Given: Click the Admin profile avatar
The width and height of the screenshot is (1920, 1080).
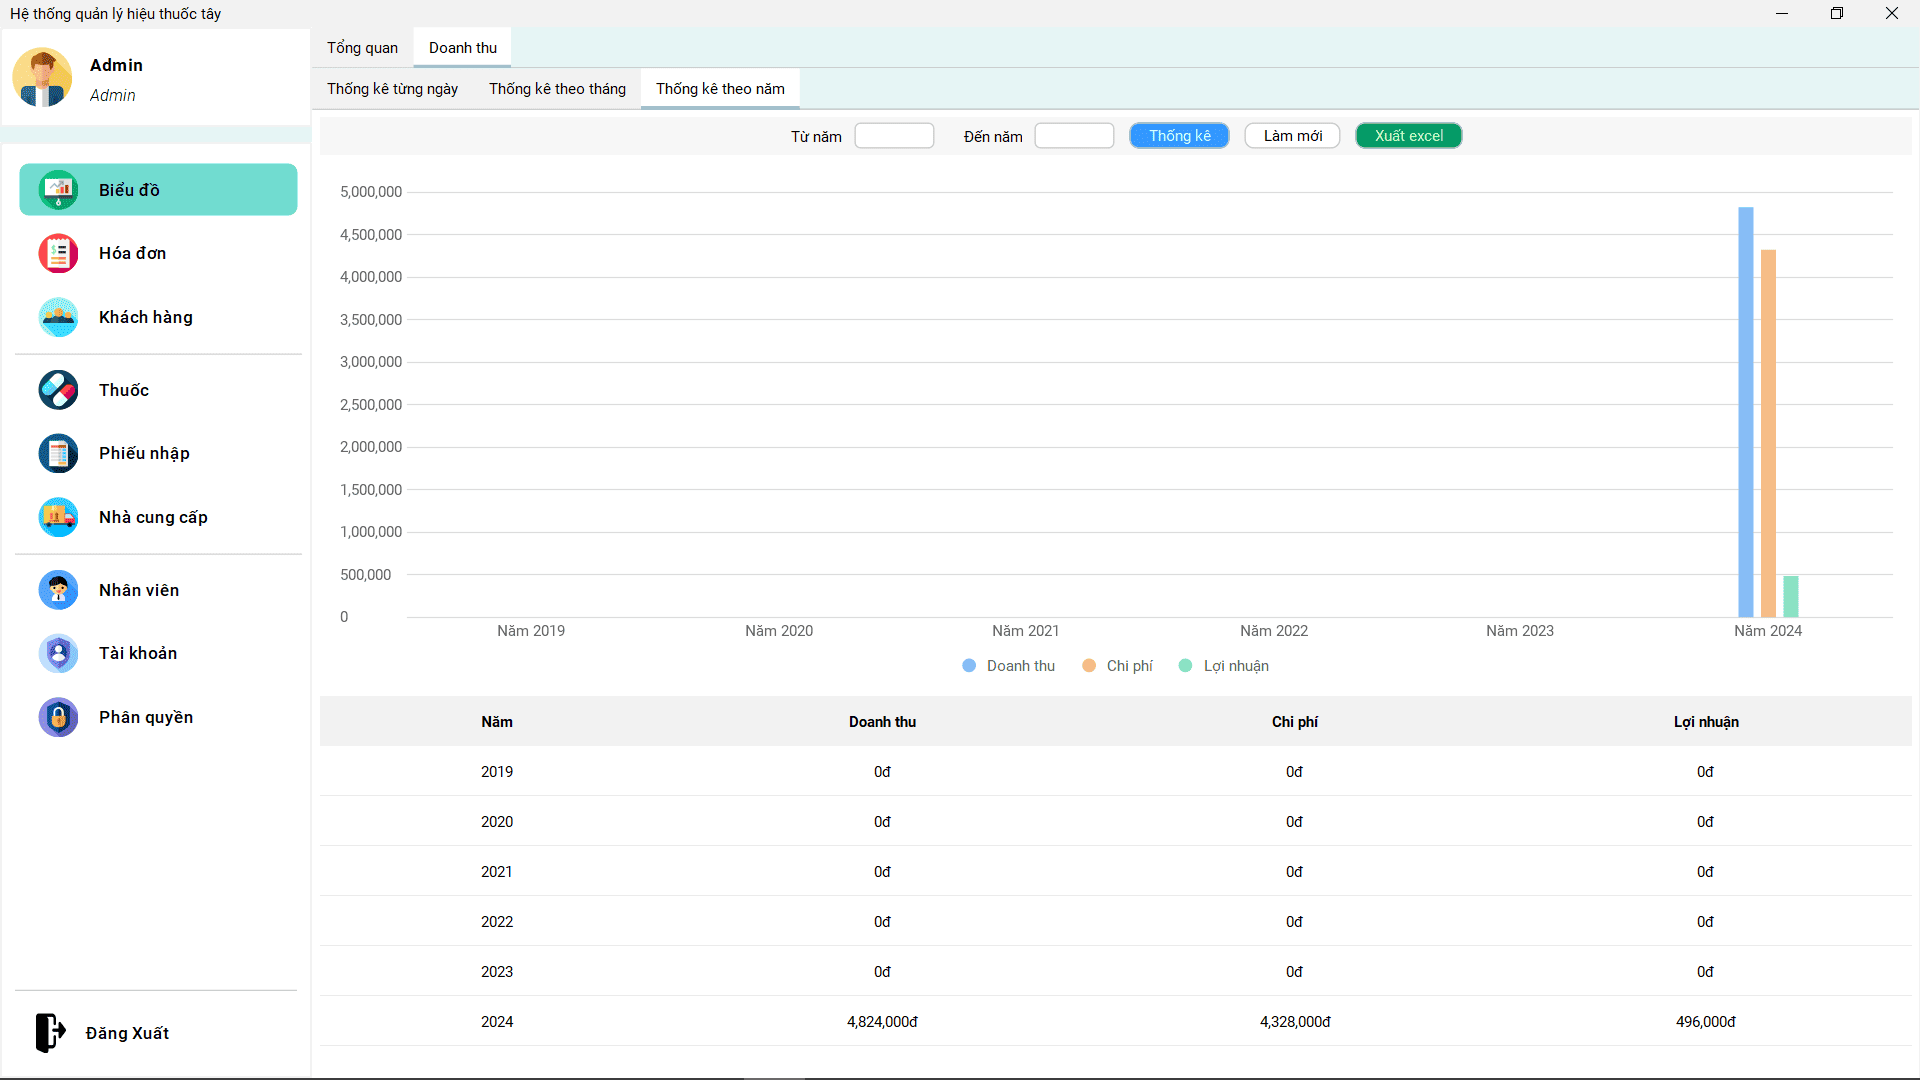Looking at the screenshot, I should click(42, 77).
